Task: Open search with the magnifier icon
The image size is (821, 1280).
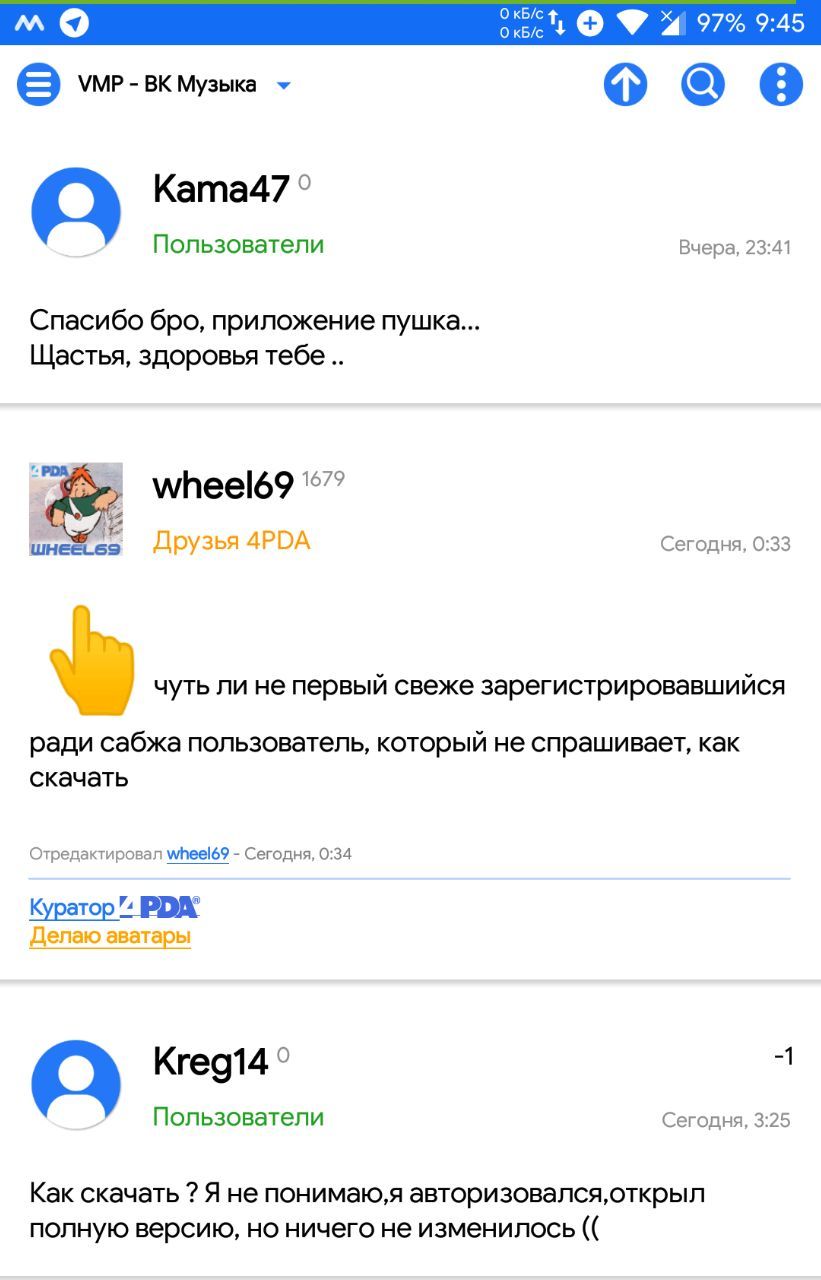Action: [703, 85]
